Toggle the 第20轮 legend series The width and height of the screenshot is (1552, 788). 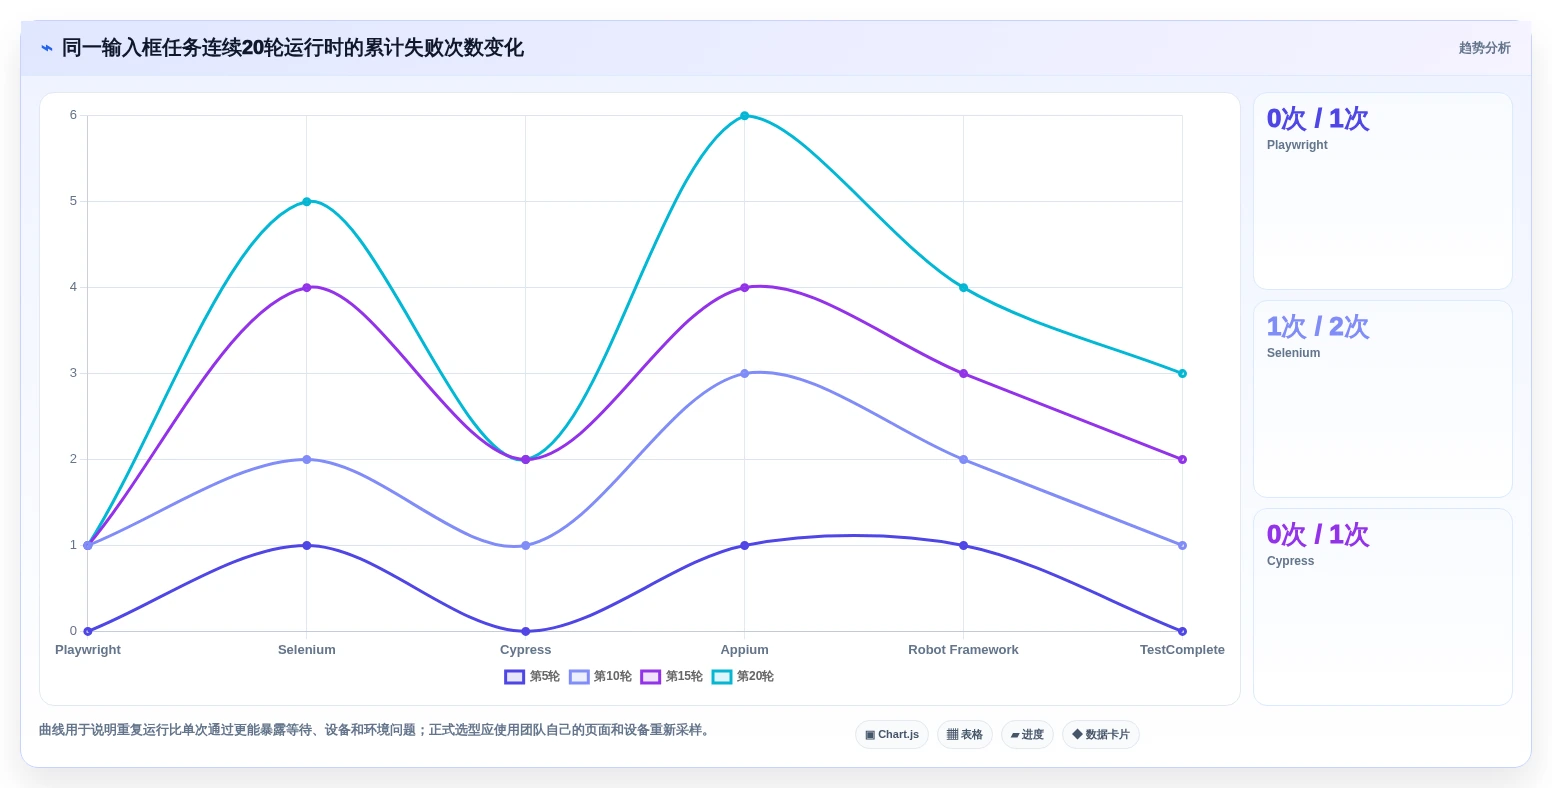coord(743,677)
